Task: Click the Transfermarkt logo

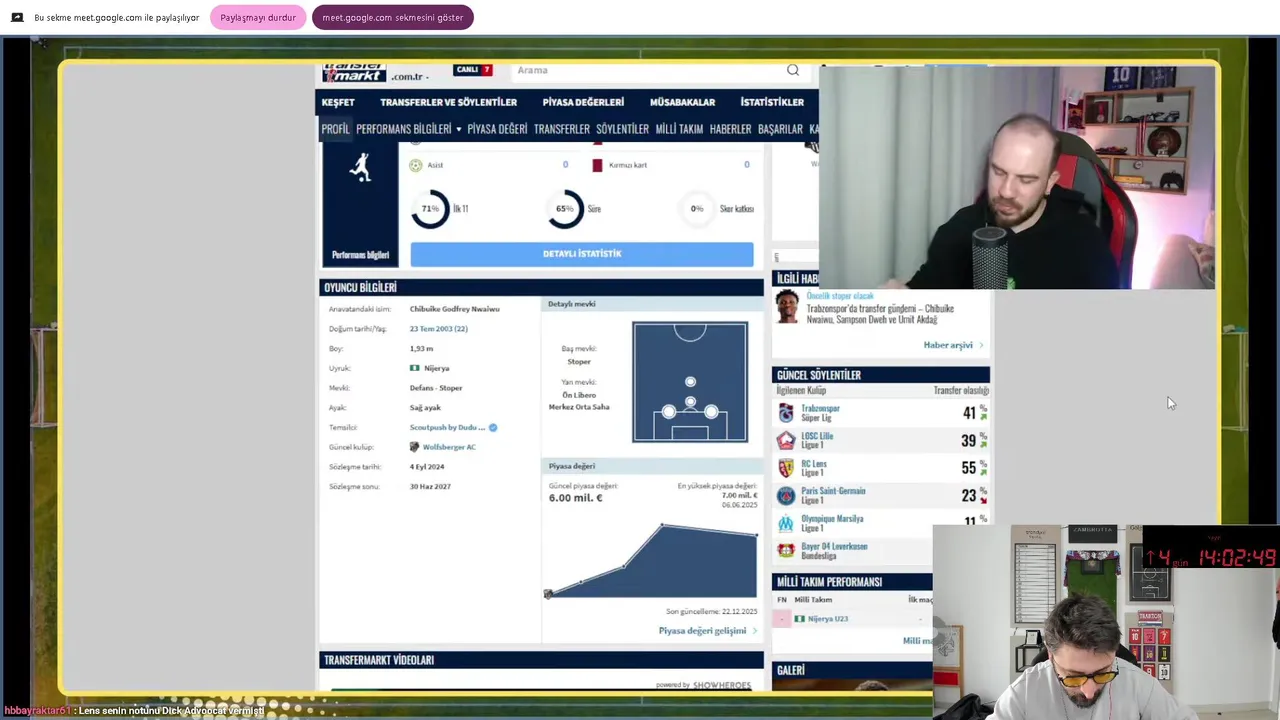Action: pyautogui.click(x=354, y=74)
